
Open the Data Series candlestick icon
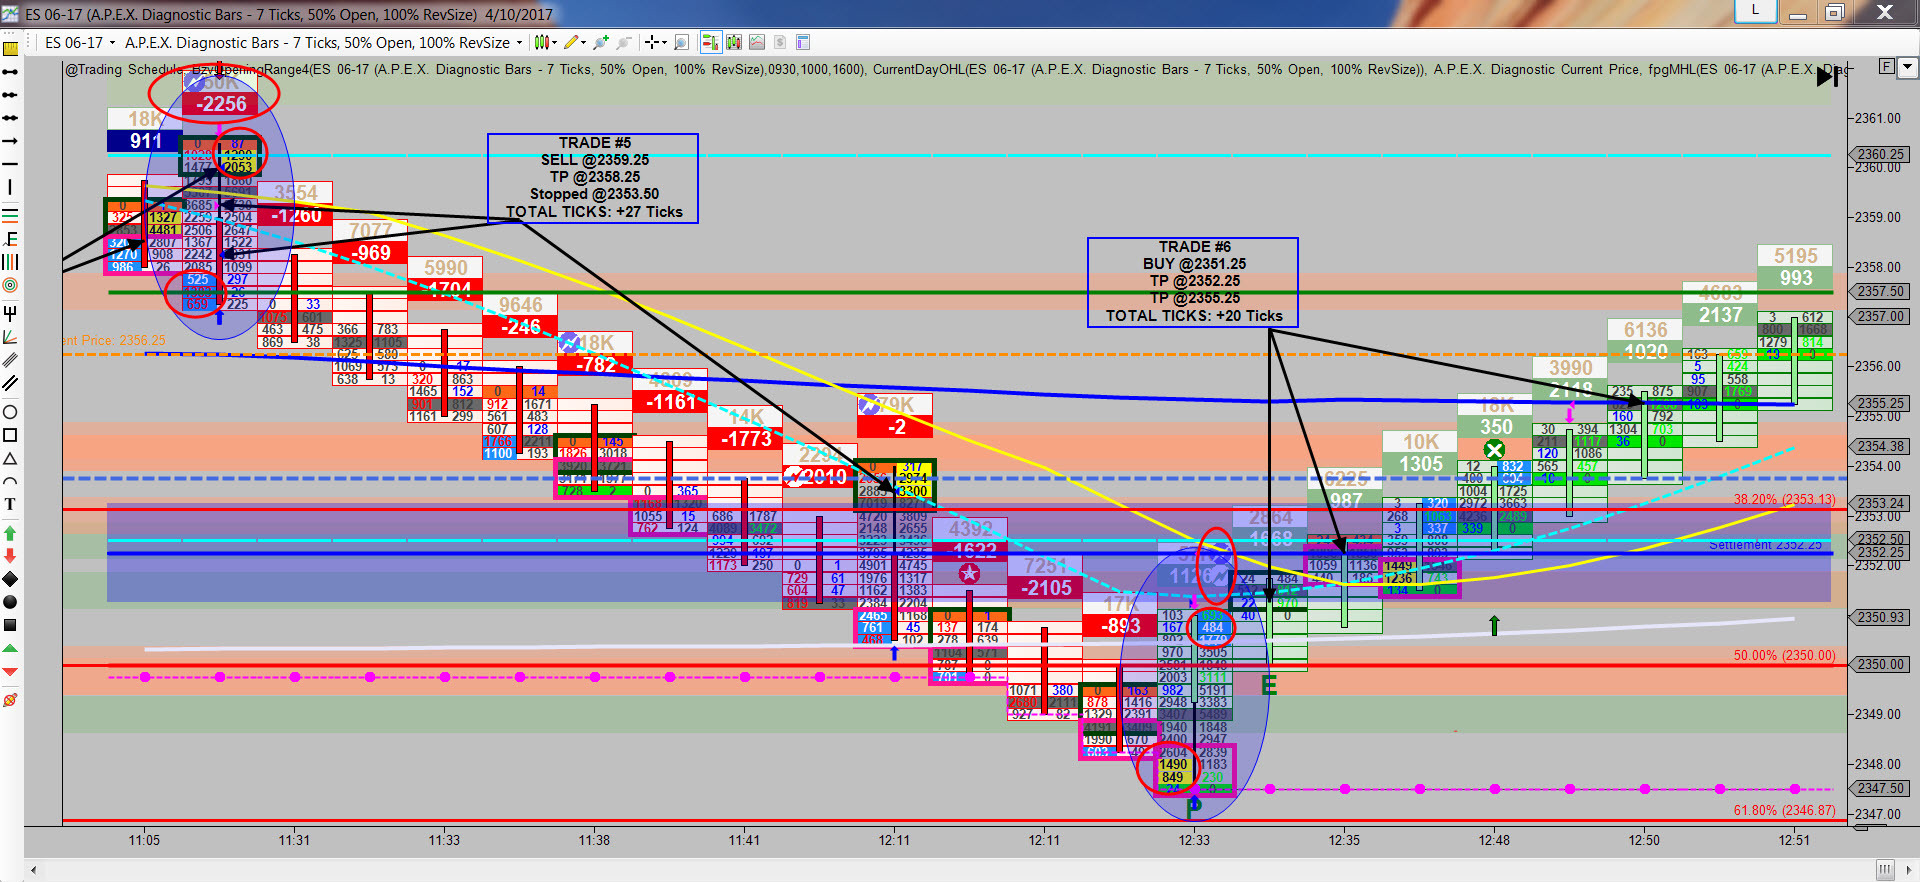pos(734,42)
